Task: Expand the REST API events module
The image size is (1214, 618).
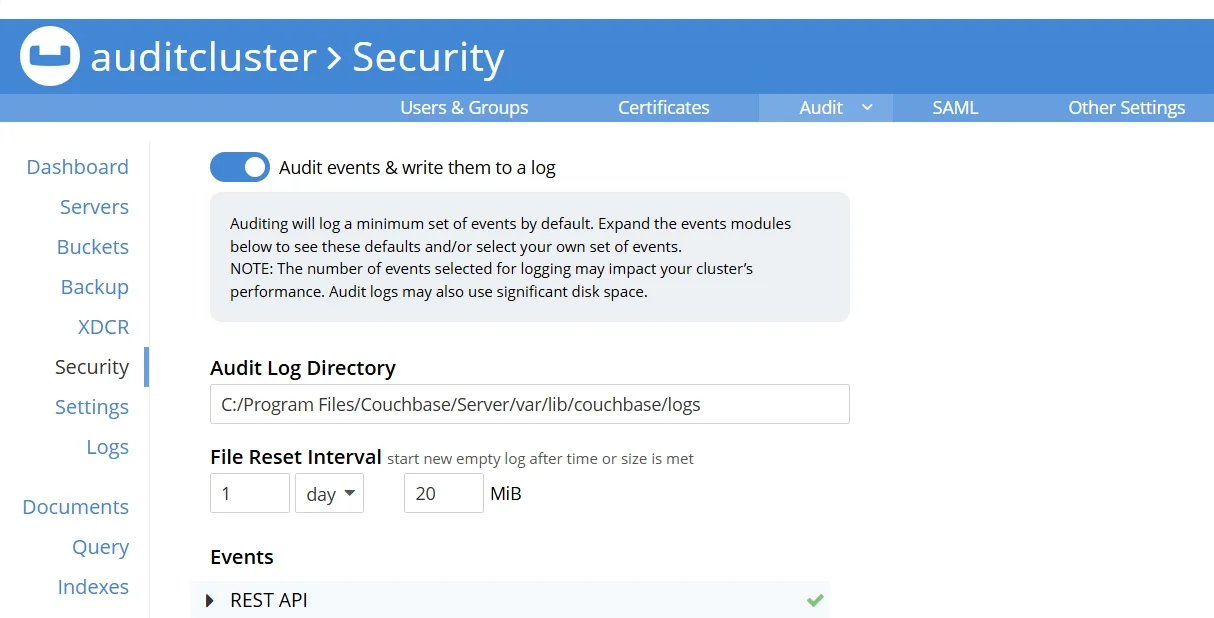Action: 210,600
